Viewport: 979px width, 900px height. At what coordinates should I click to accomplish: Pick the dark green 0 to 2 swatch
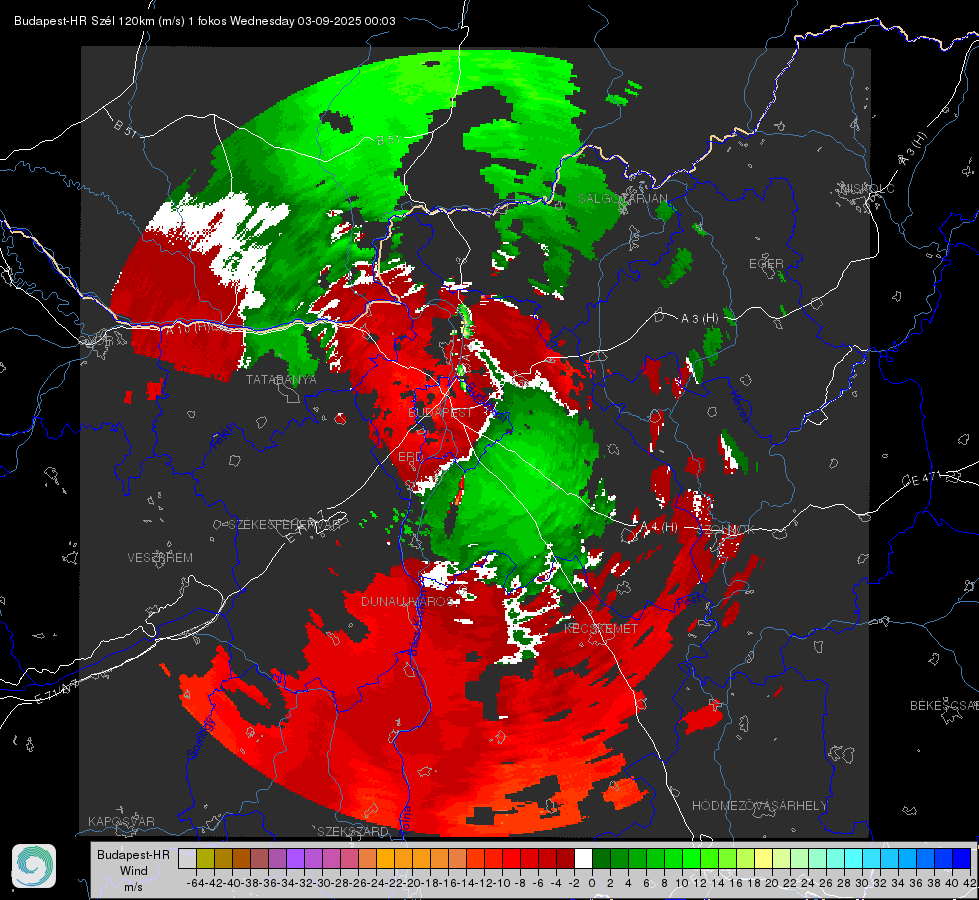(601, 859)
